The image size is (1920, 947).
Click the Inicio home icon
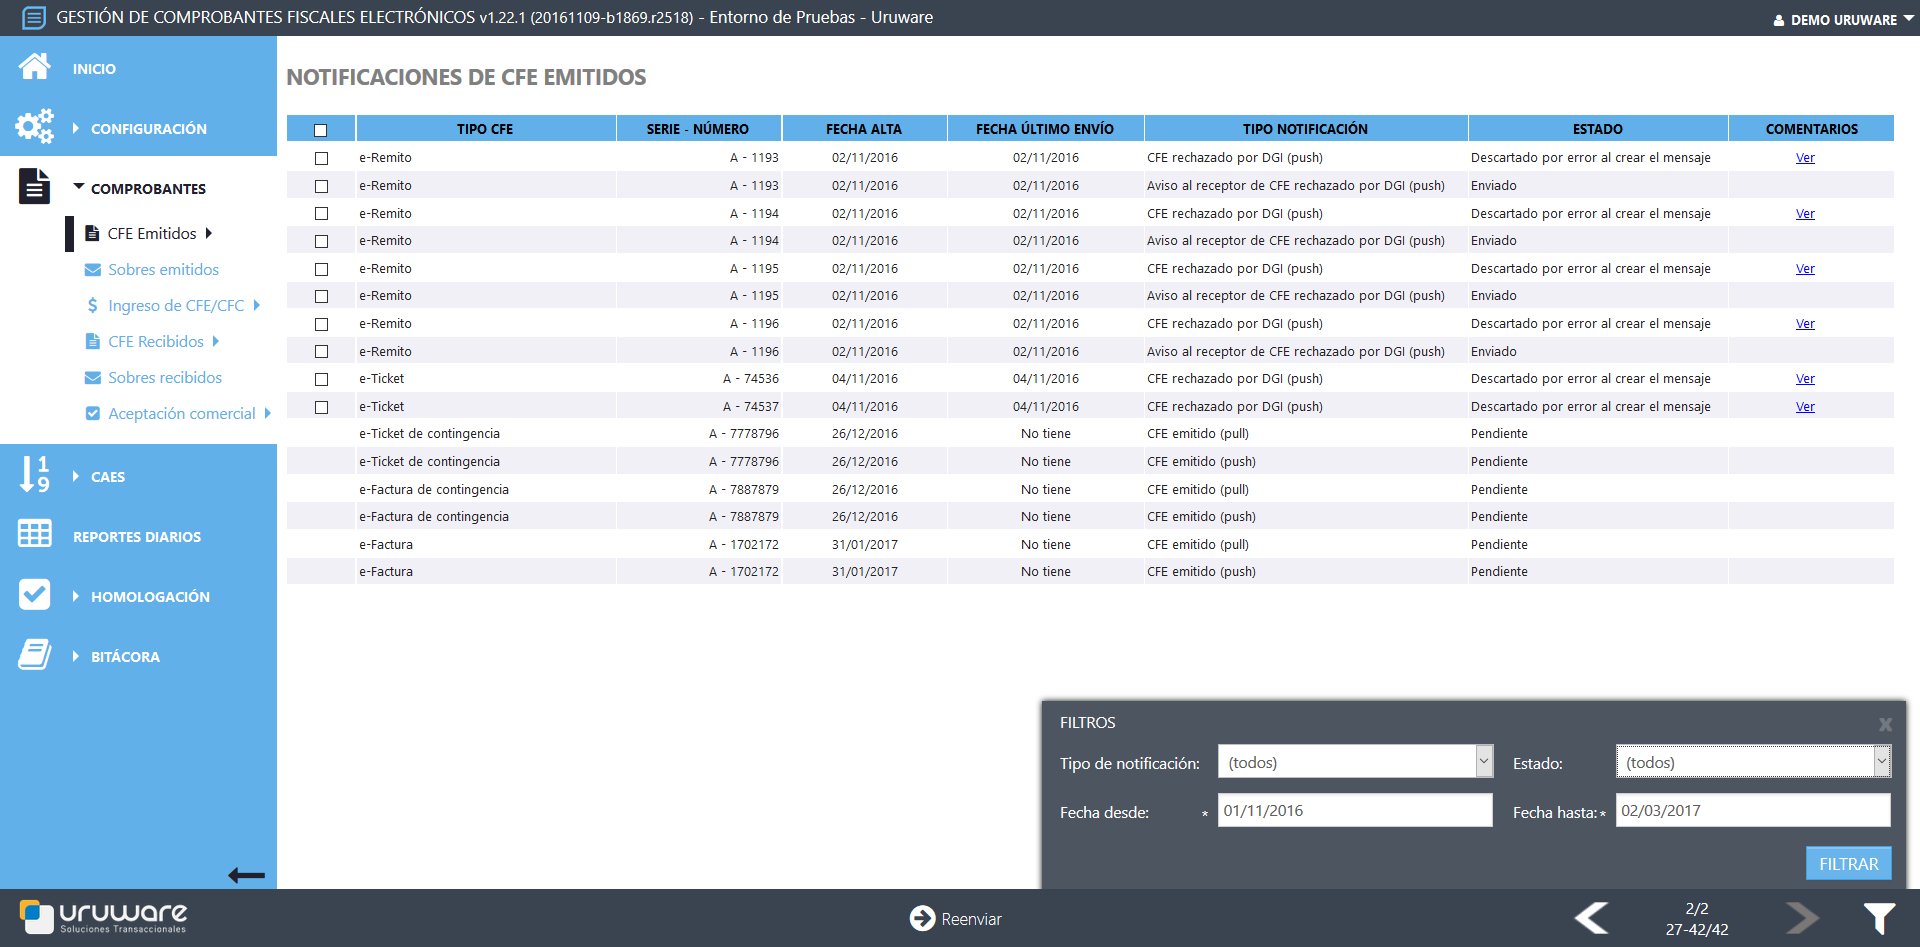point(34,67)
